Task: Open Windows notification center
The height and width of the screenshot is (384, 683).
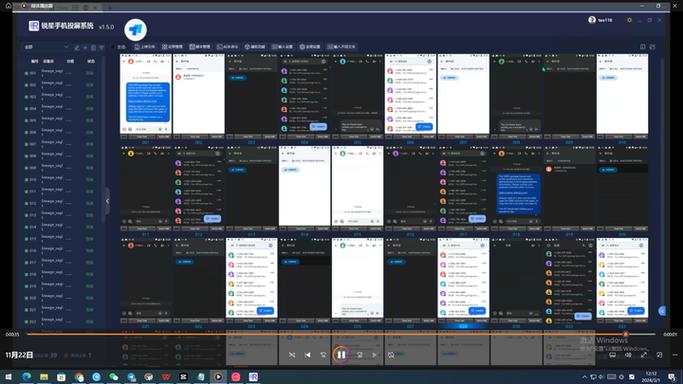Action: (x=672, y=377)
